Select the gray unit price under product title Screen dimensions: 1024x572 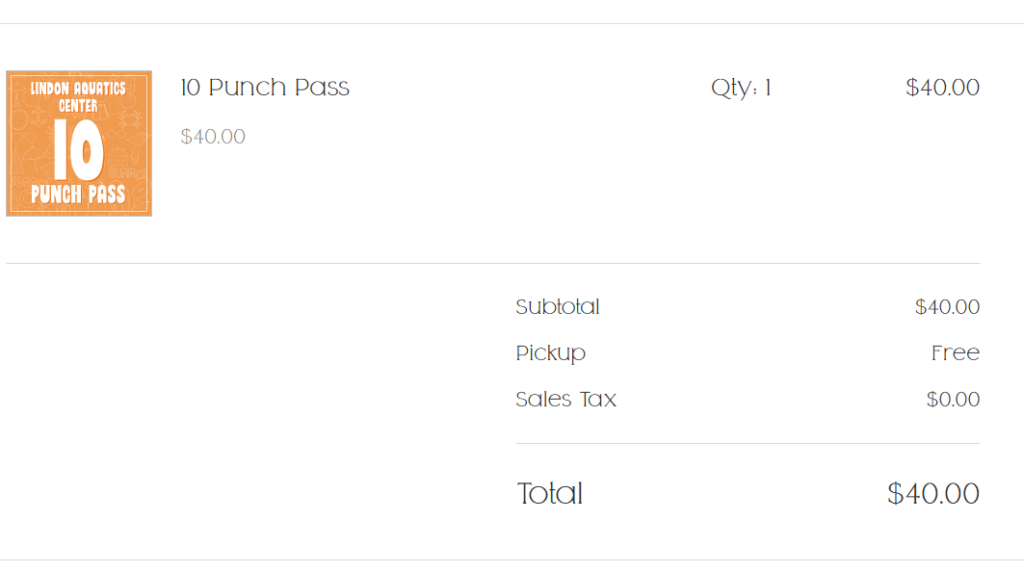[213, 136]
